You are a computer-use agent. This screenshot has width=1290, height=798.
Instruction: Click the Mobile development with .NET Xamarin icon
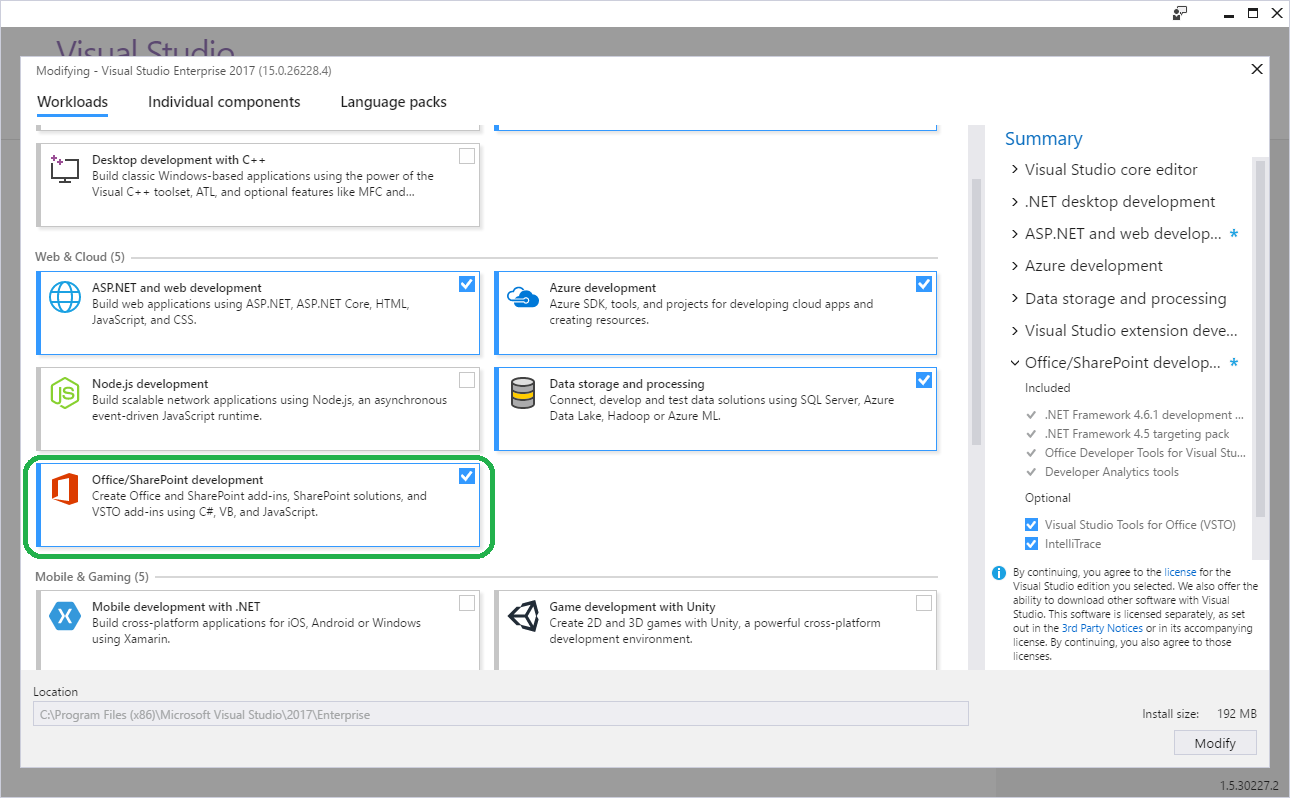[64, 615]
